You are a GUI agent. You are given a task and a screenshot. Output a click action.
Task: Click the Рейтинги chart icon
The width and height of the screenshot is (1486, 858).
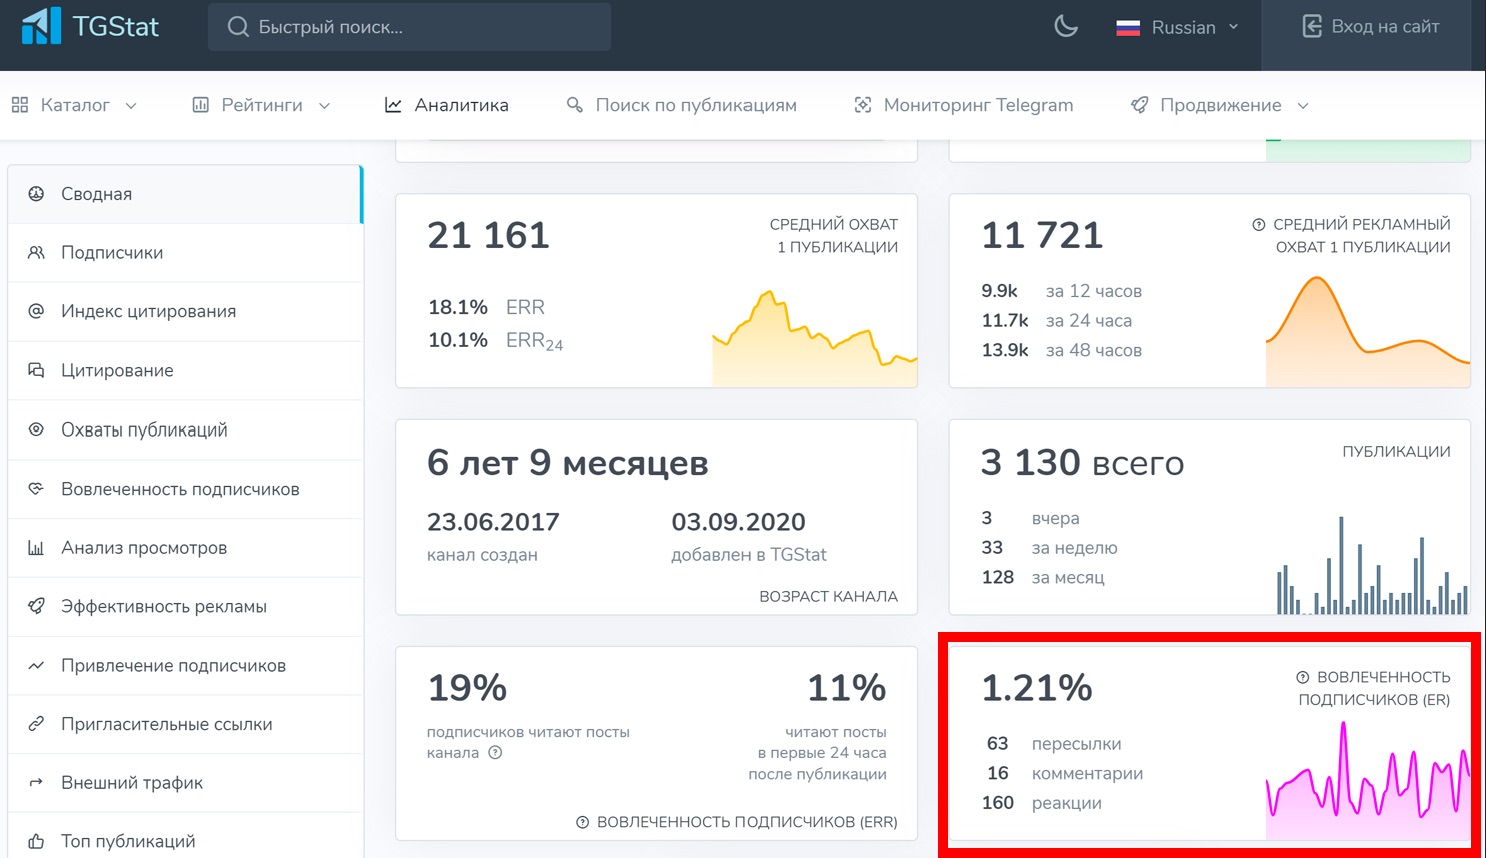pos(201,105)
